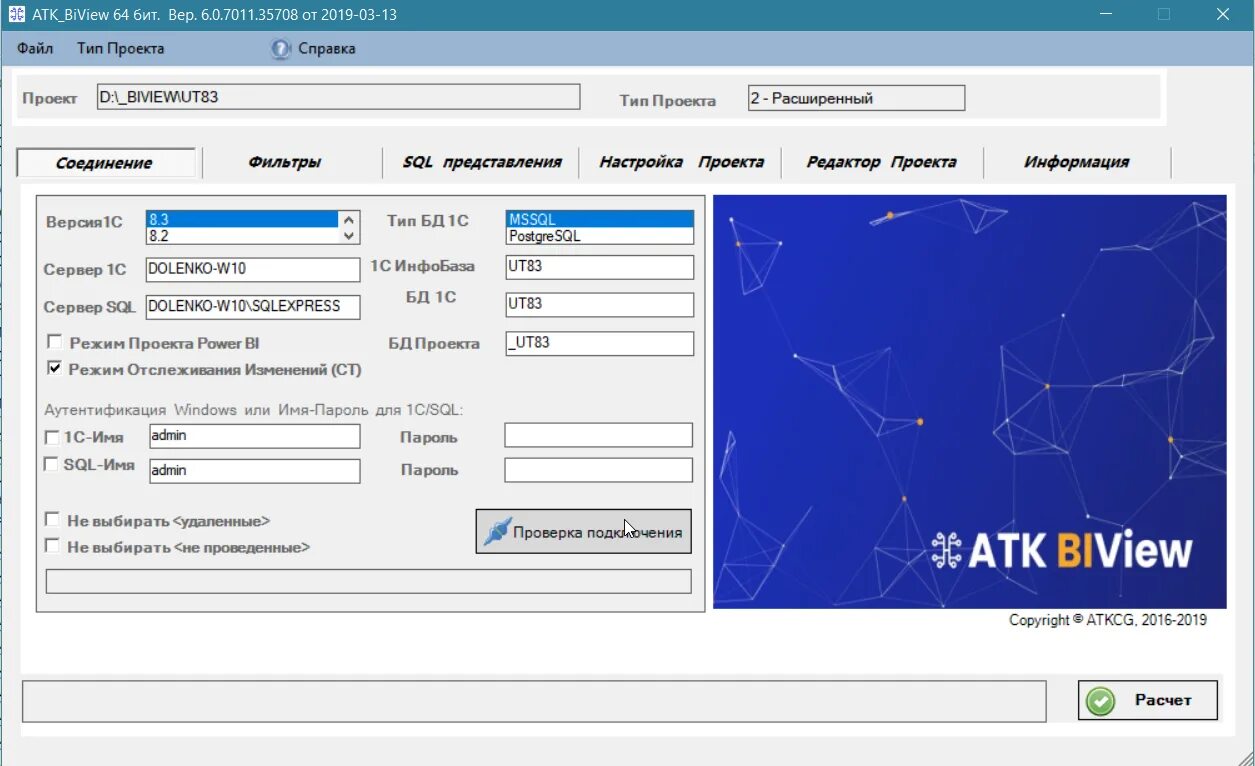Click the 1С ИнфоБаза field
The height and width of the screenshot is (766, 1255).
[599, 267]
